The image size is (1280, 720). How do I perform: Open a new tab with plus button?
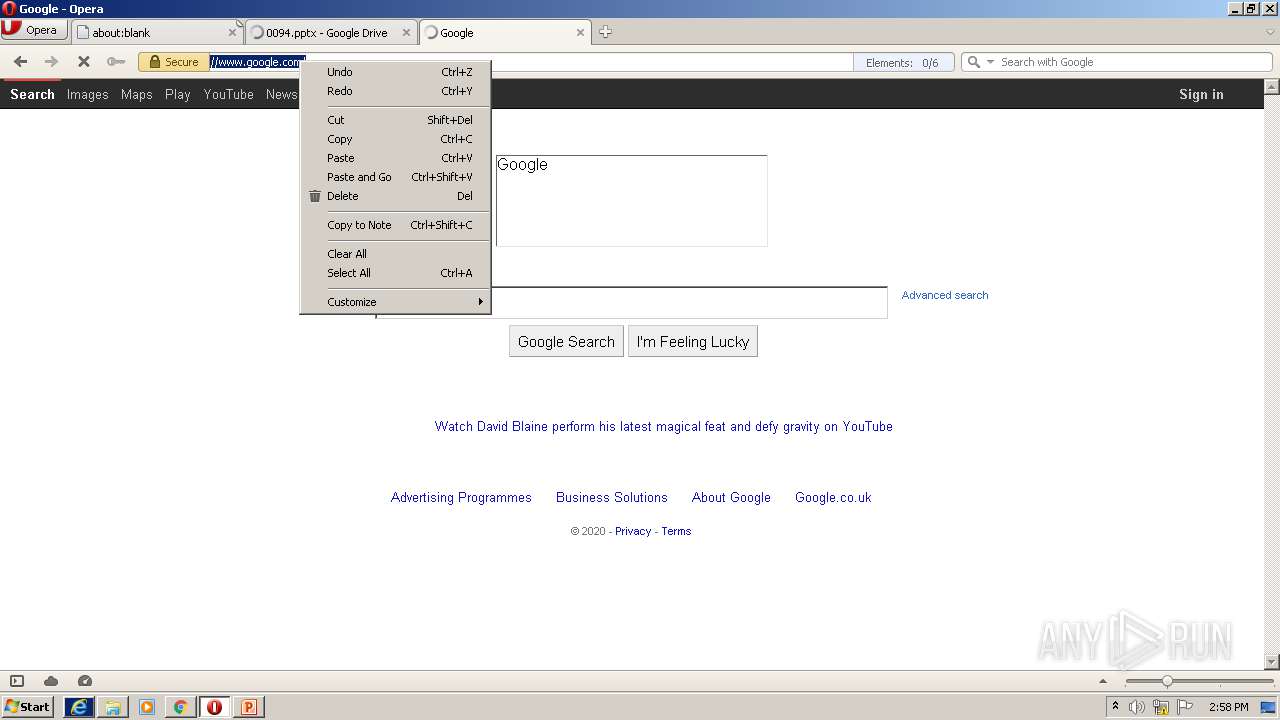tap(605, 32)
